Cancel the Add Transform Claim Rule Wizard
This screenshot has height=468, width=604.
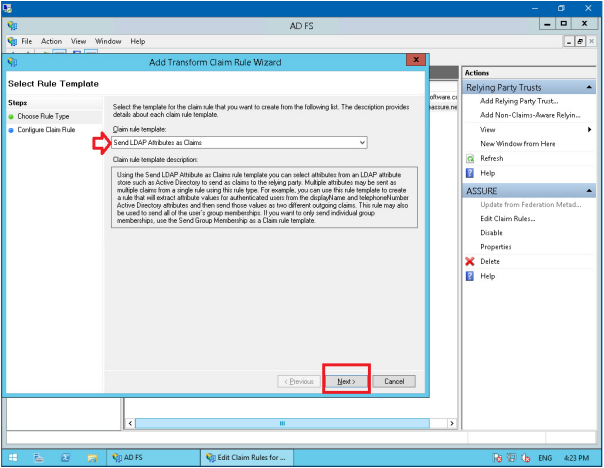tap(394, 381)
